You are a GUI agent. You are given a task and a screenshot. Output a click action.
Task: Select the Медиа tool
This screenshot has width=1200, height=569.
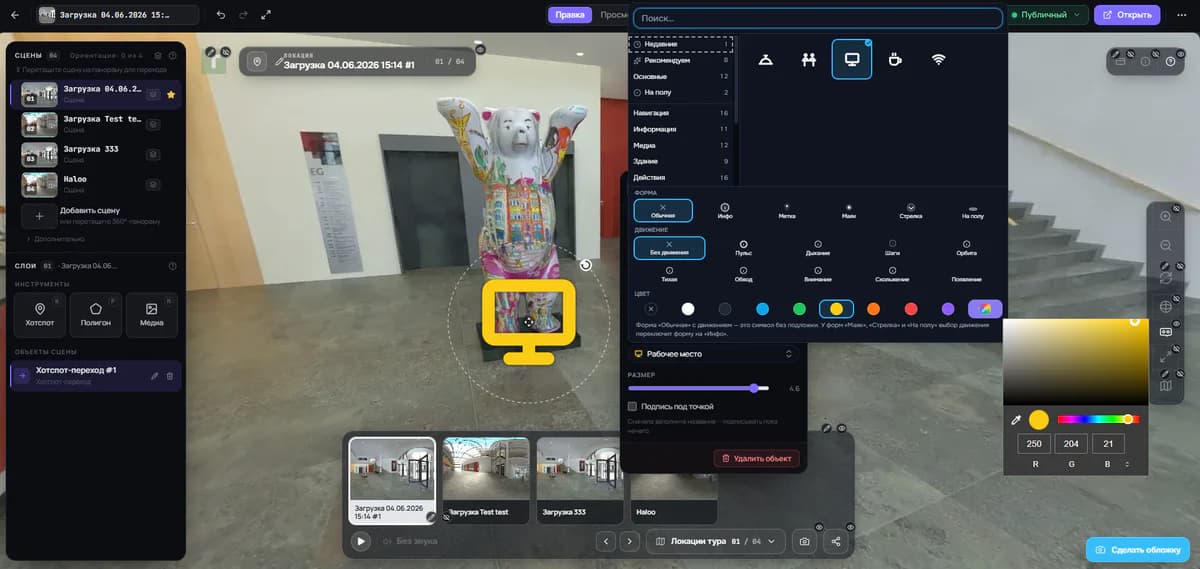point(152,314)
